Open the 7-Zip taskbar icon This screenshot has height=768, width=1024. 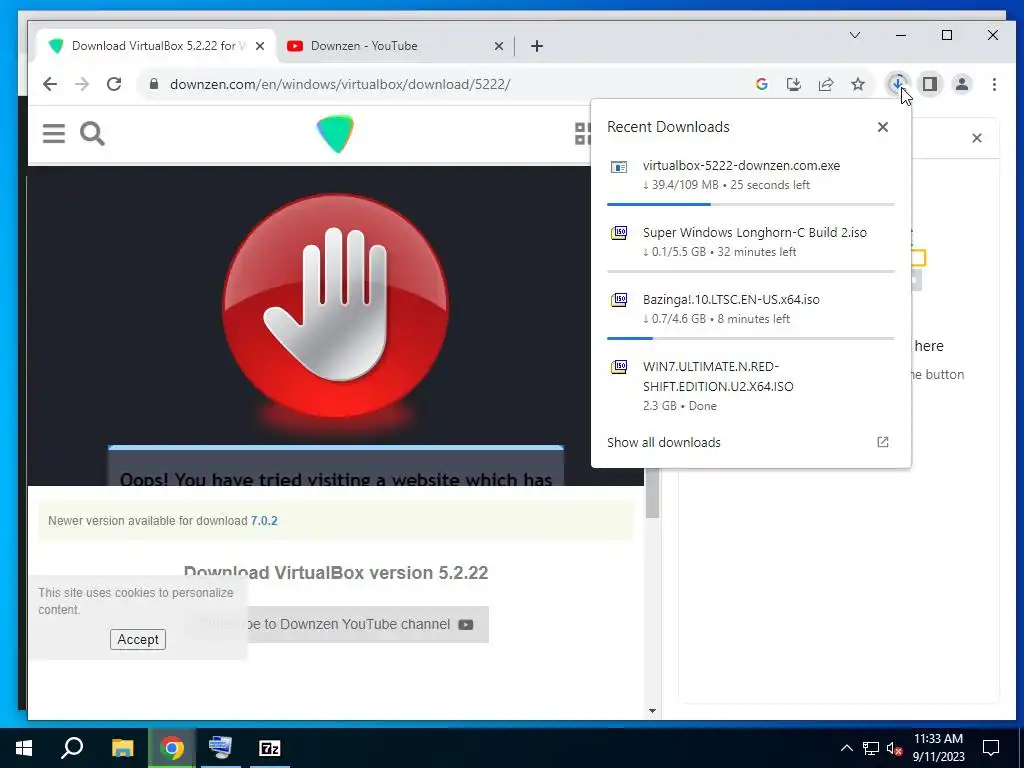point(270,748)
